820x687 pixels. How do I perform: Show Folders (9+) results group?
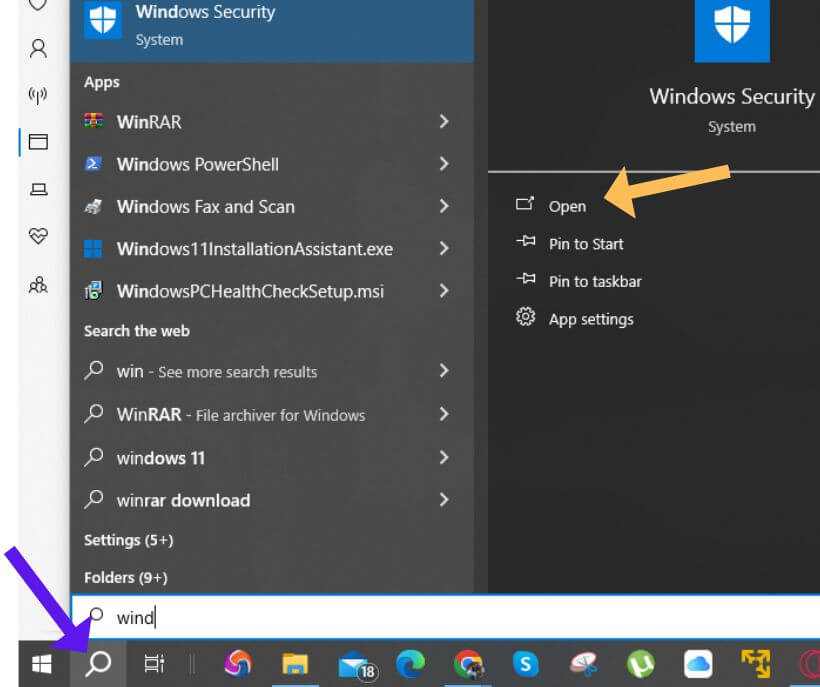126,578
